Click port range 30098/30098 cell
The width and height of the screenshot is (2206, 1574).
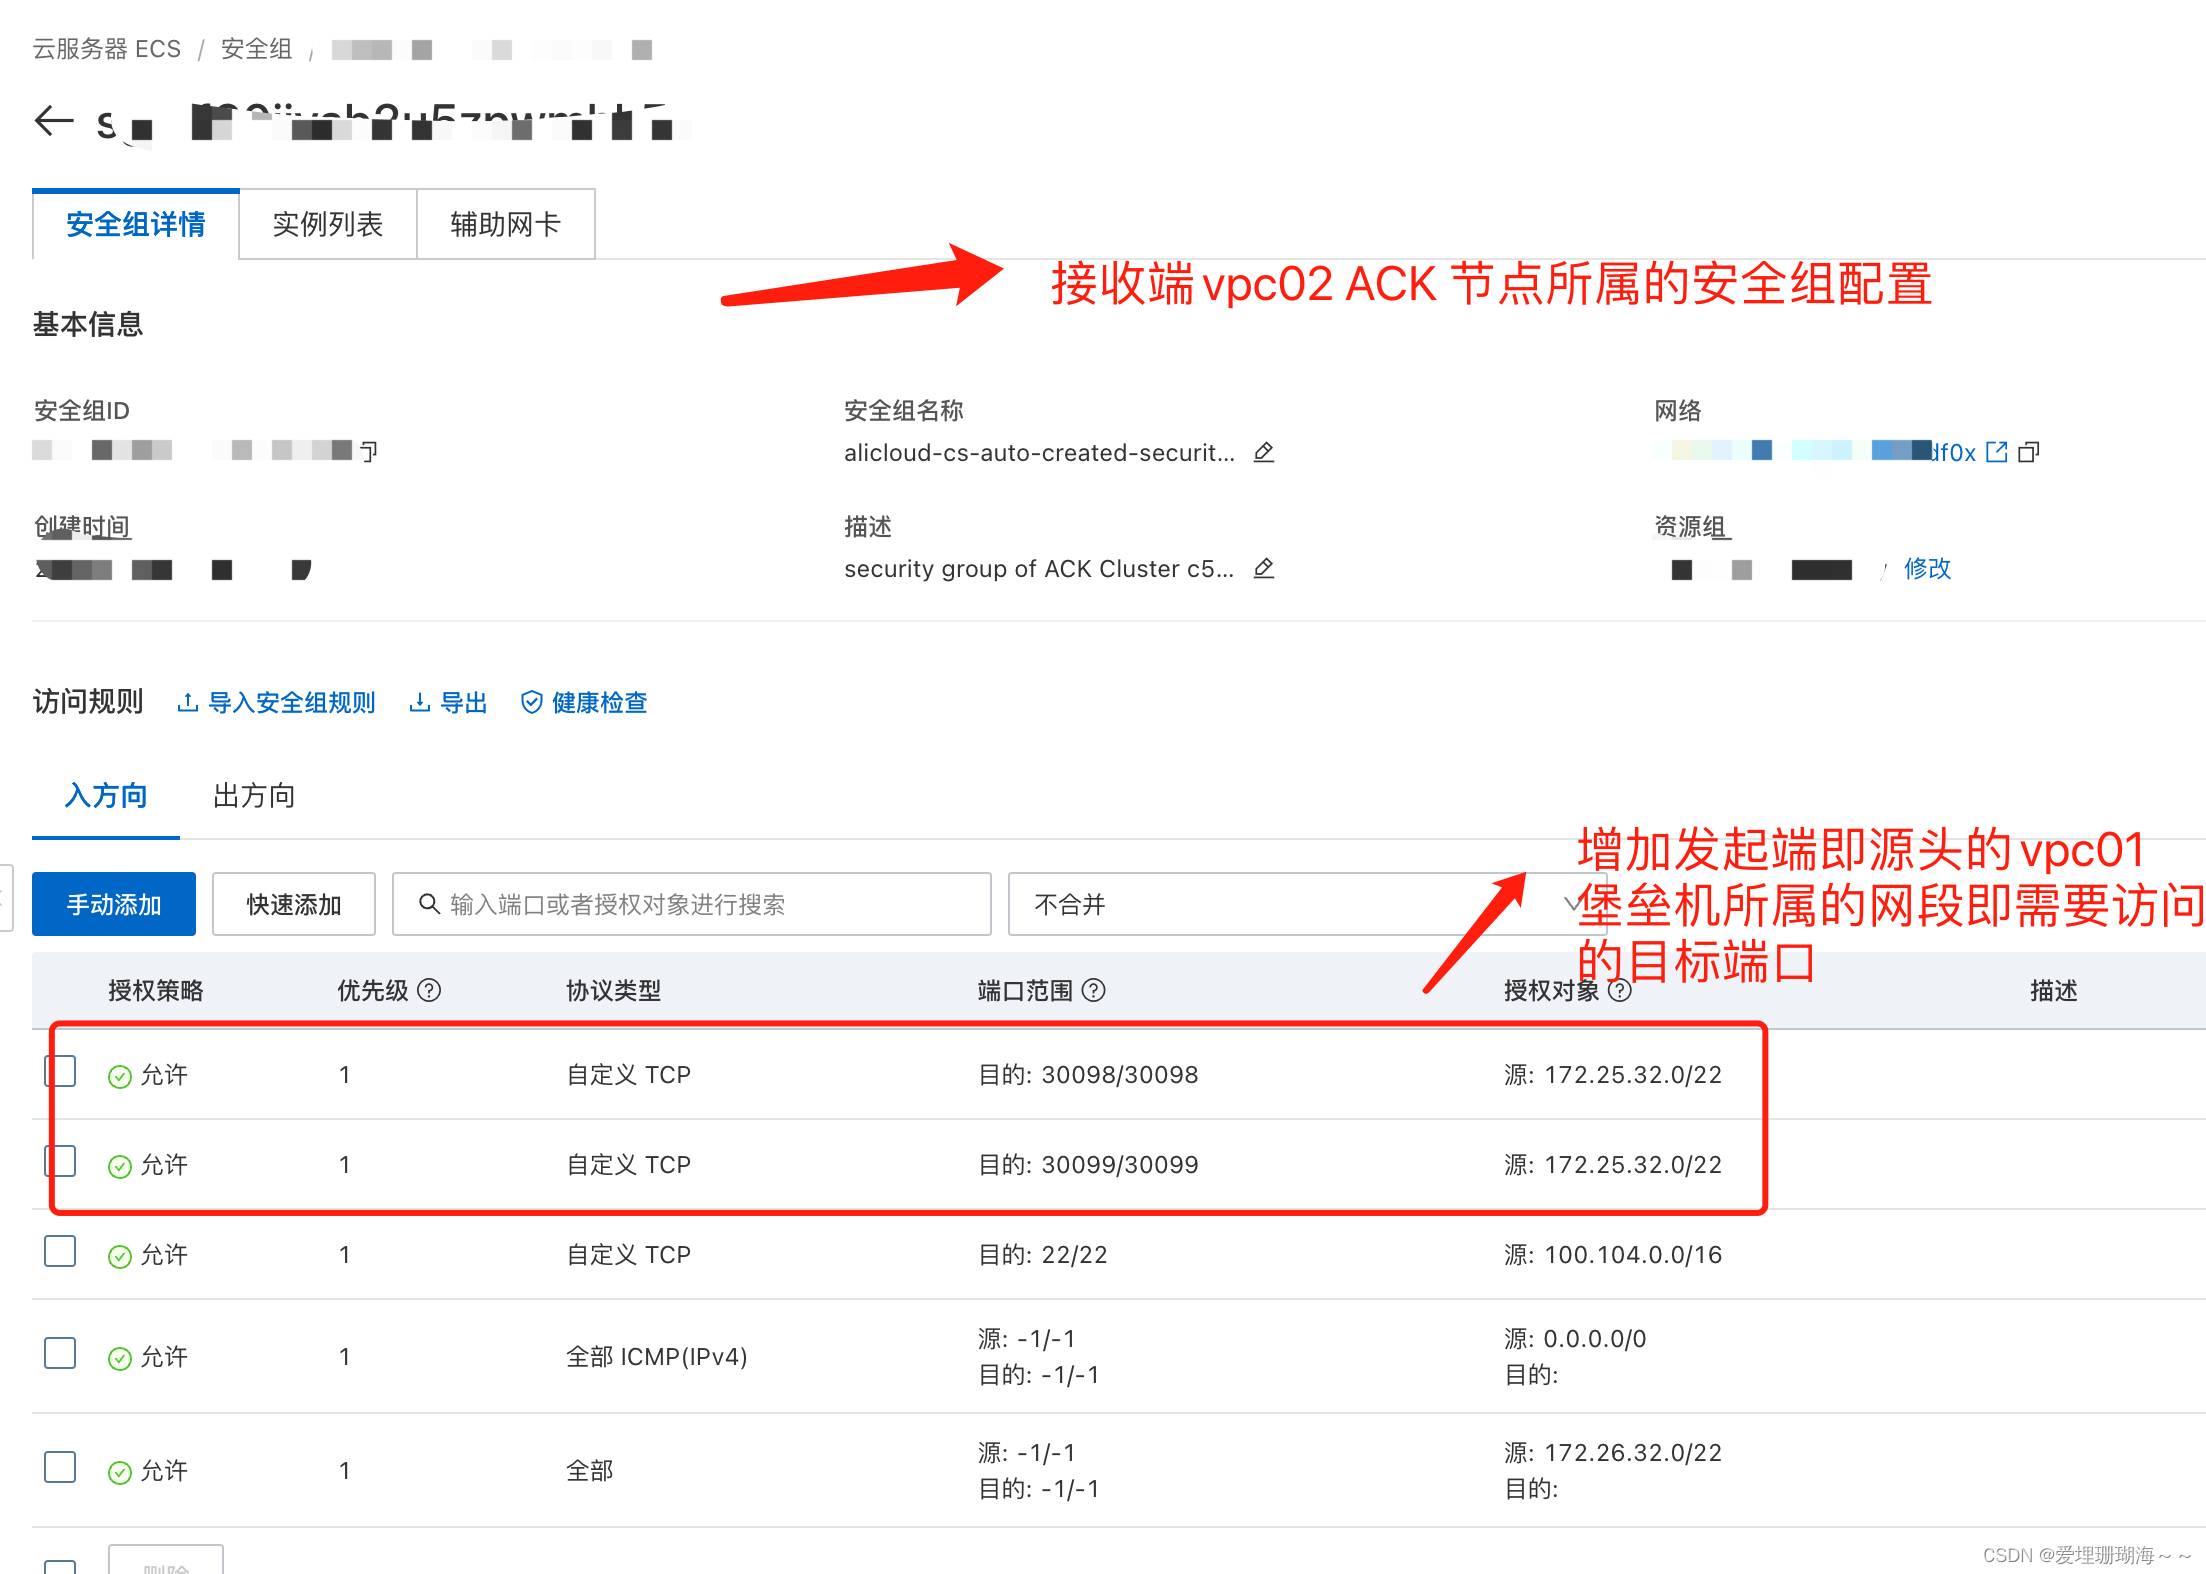pyautogui.click(x=1088, y=1075)
